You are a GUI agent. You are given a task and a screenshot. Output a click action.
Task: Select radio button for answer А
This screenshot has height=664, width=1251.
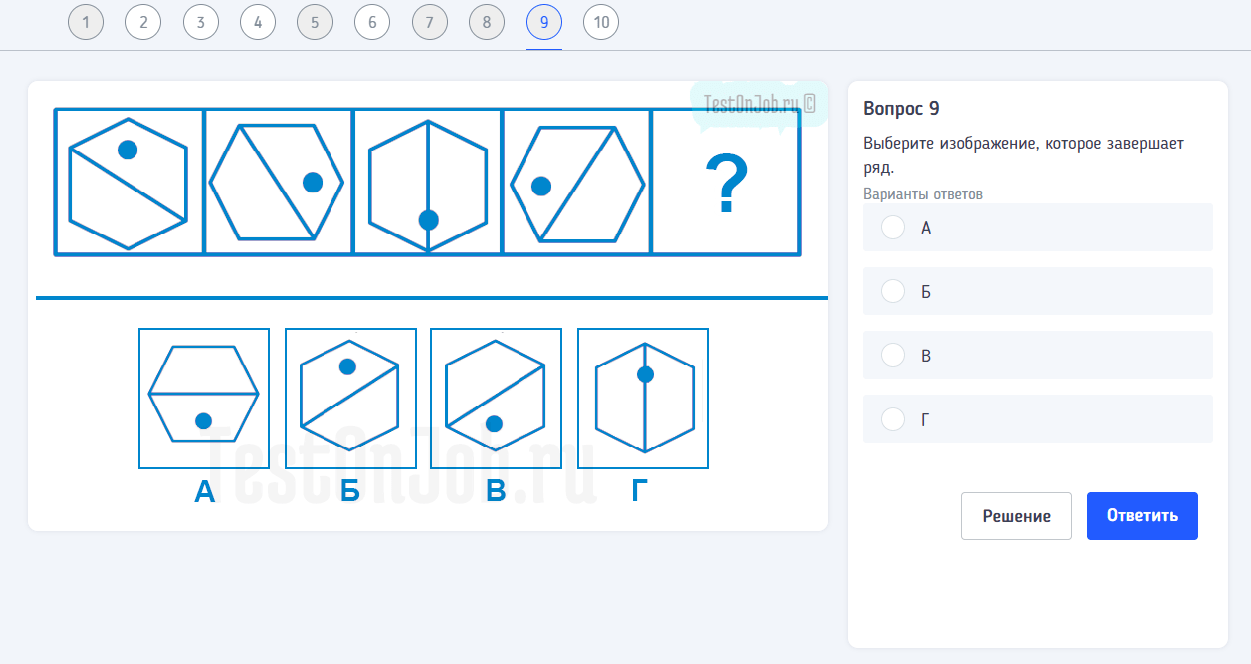tap(893, 228)
